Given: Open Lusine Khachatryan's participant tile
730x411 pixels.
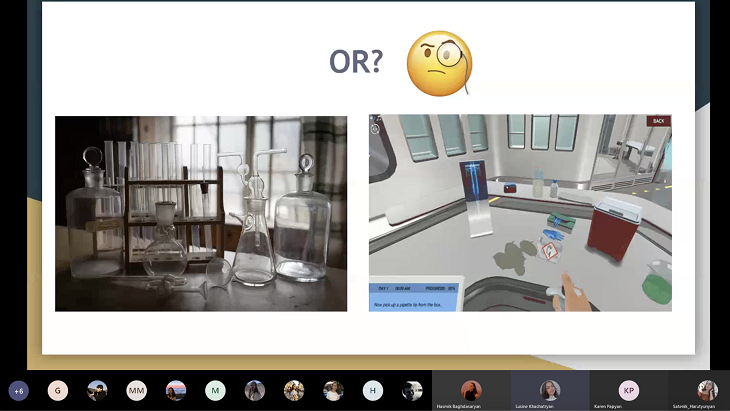Looking at the screenshot, I should (550, 391).
